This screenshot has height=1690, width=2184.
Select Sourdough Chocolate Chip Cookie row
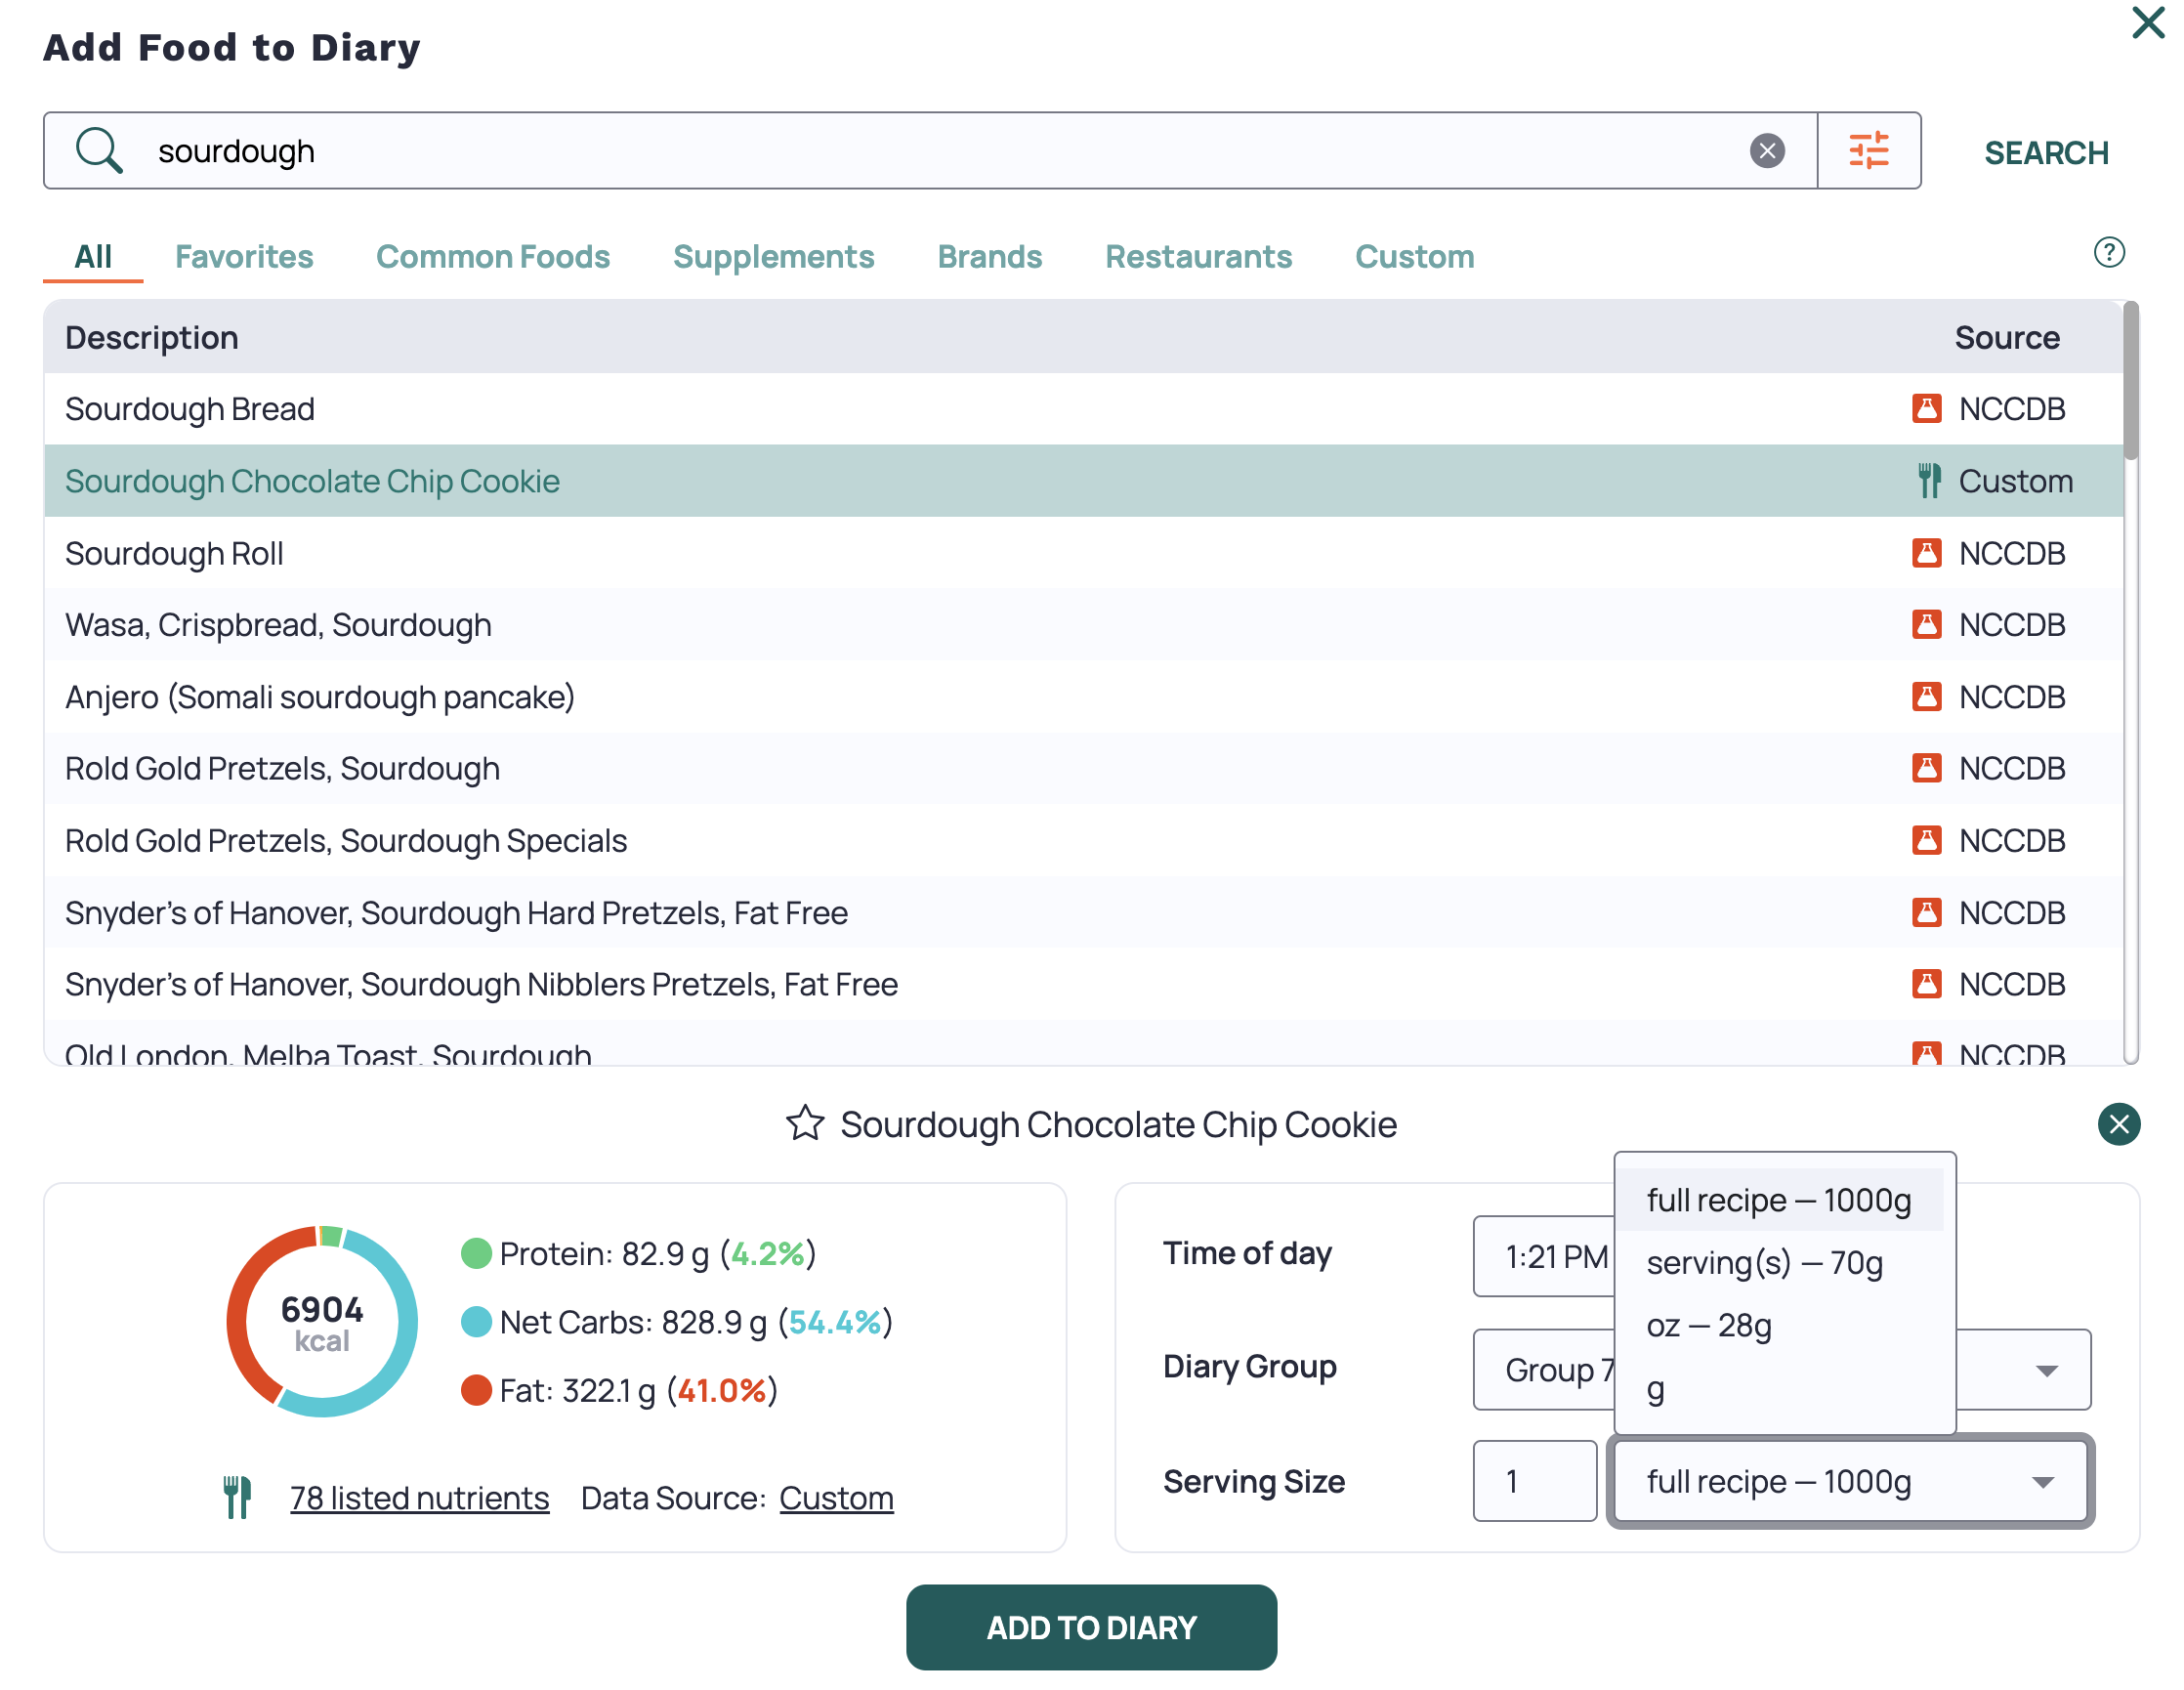(1083, 481)
